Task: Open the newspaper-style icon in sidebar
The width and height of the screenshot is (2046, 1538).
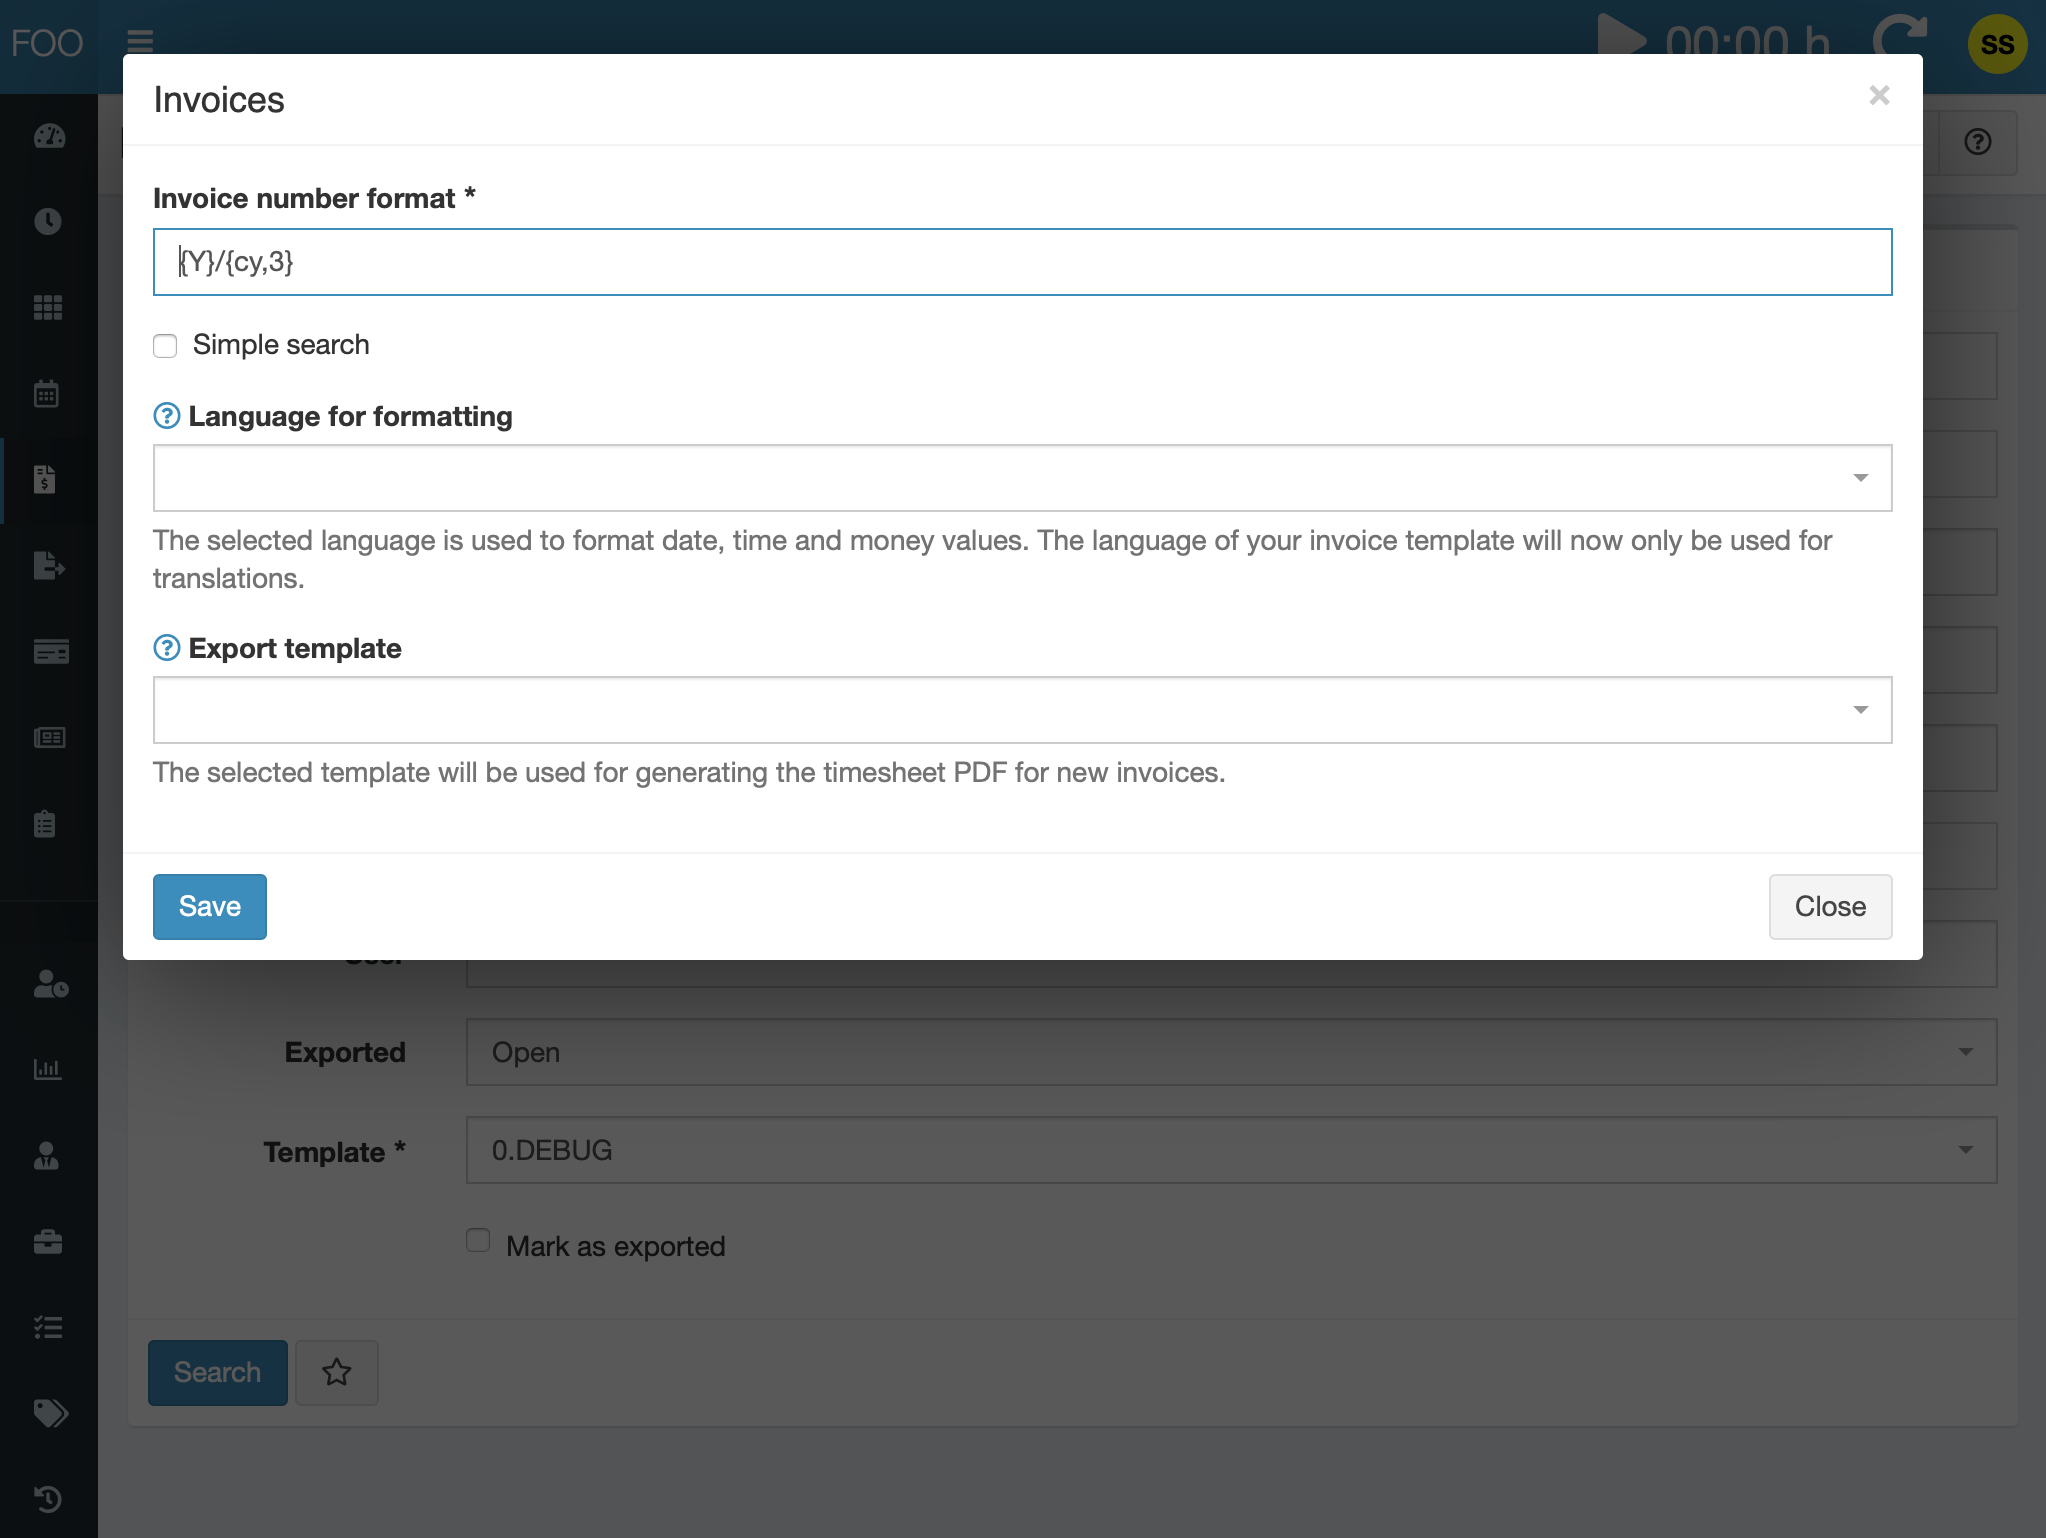Action: click(x=50, y=738)
